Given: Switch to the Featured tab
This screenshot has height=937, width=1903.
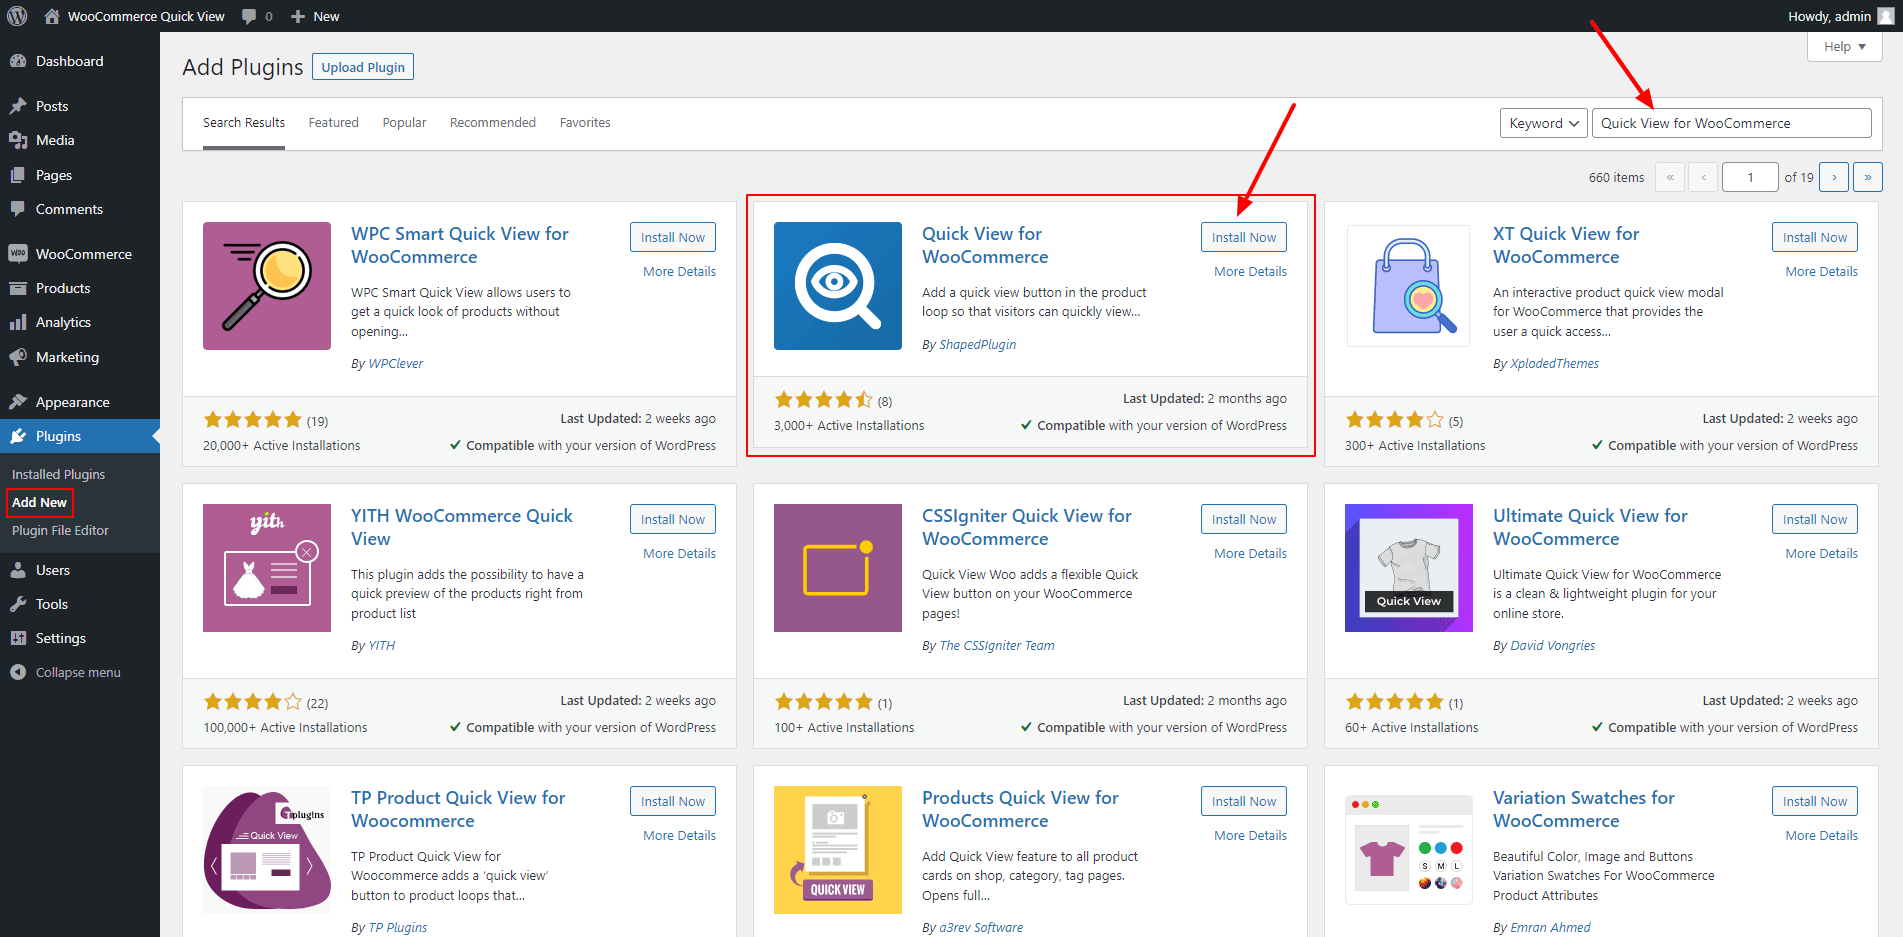Looking at the screenshot, I should point(333,123).
